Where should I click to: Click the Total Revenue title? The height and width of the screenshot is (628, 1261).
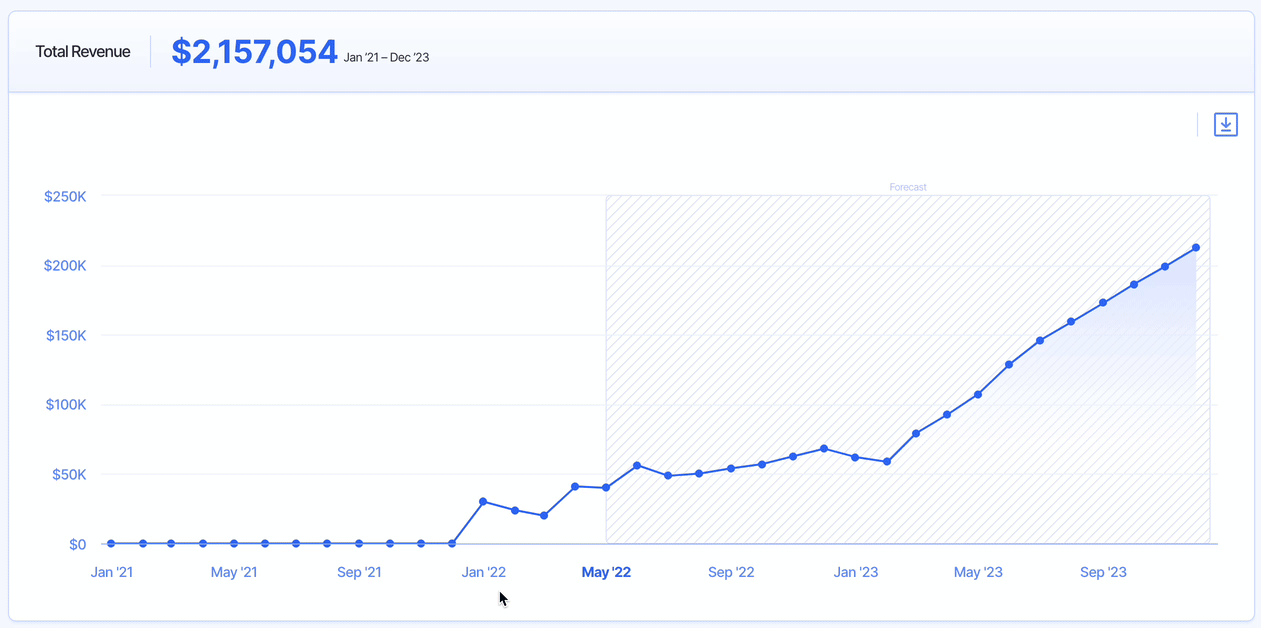click(83, 52)
